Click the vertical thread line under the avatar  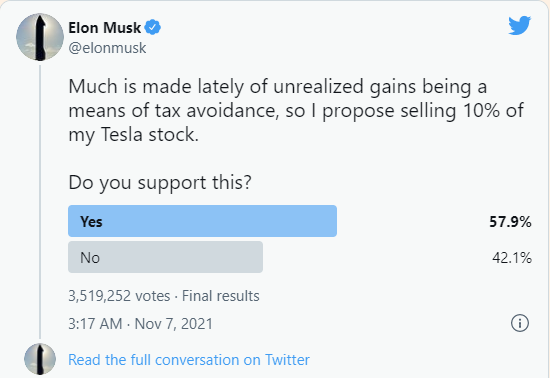tap(40, 202)
